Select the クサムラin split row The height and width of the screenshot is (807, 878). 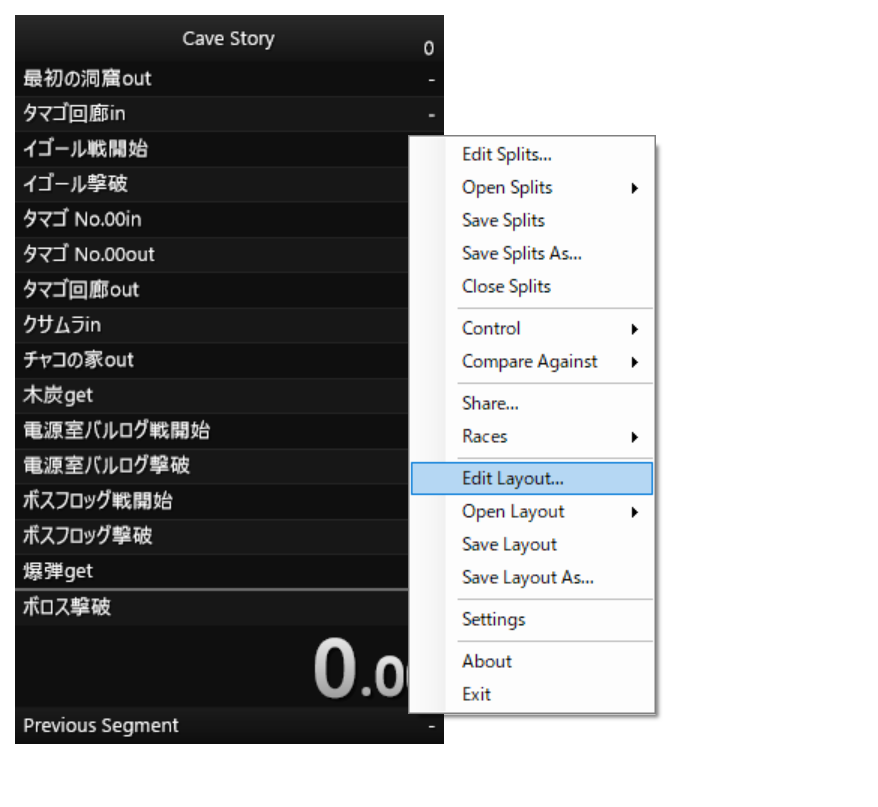(212, 325)
